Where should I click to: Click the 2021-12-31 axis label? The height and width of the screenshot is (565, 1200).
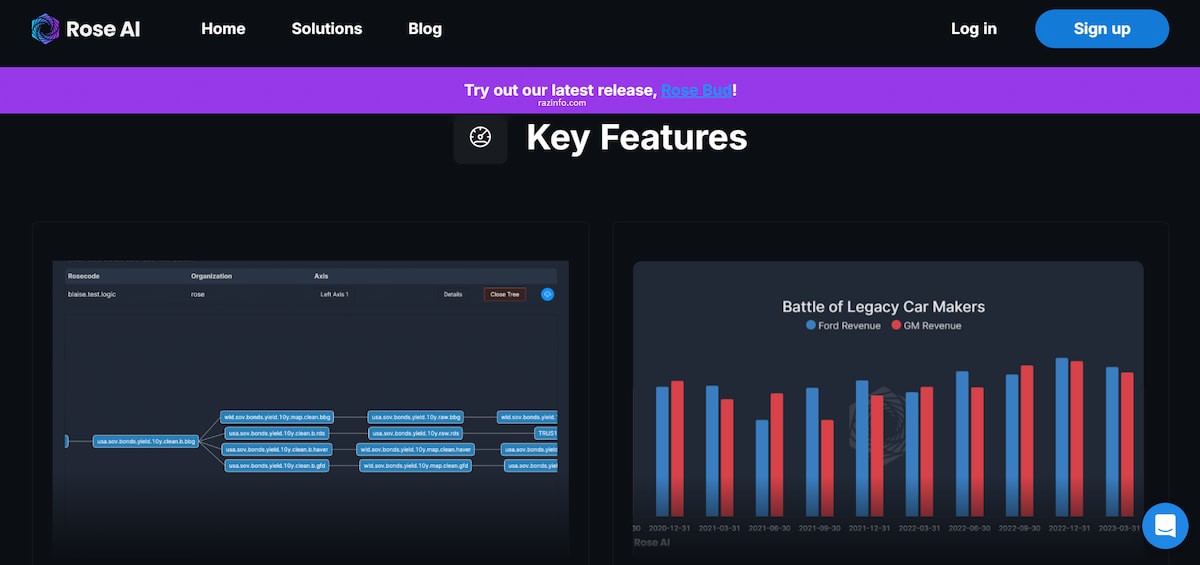point(869,527)
